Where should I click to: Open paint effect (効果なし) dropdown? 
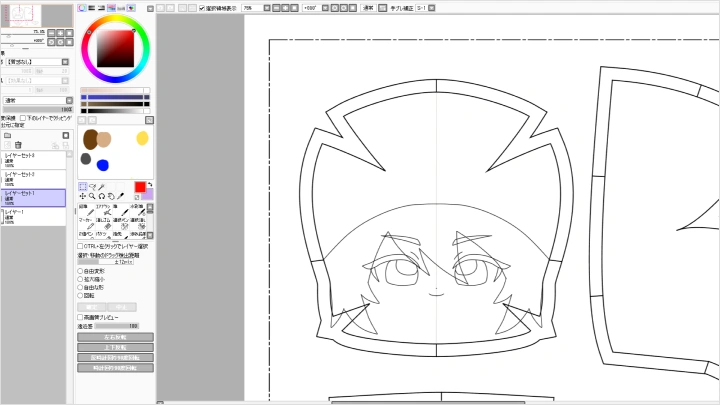[x=65, y=80]
